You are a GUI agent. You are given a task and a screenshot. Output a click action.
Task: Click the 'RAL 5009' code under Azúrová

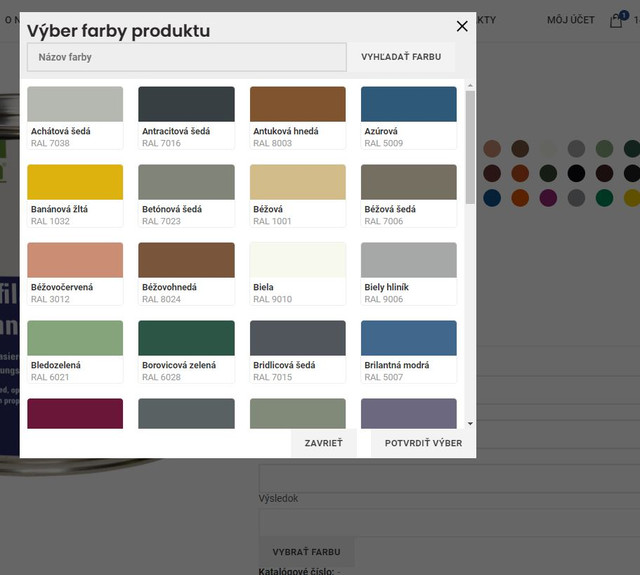click(x=384, y=143)
